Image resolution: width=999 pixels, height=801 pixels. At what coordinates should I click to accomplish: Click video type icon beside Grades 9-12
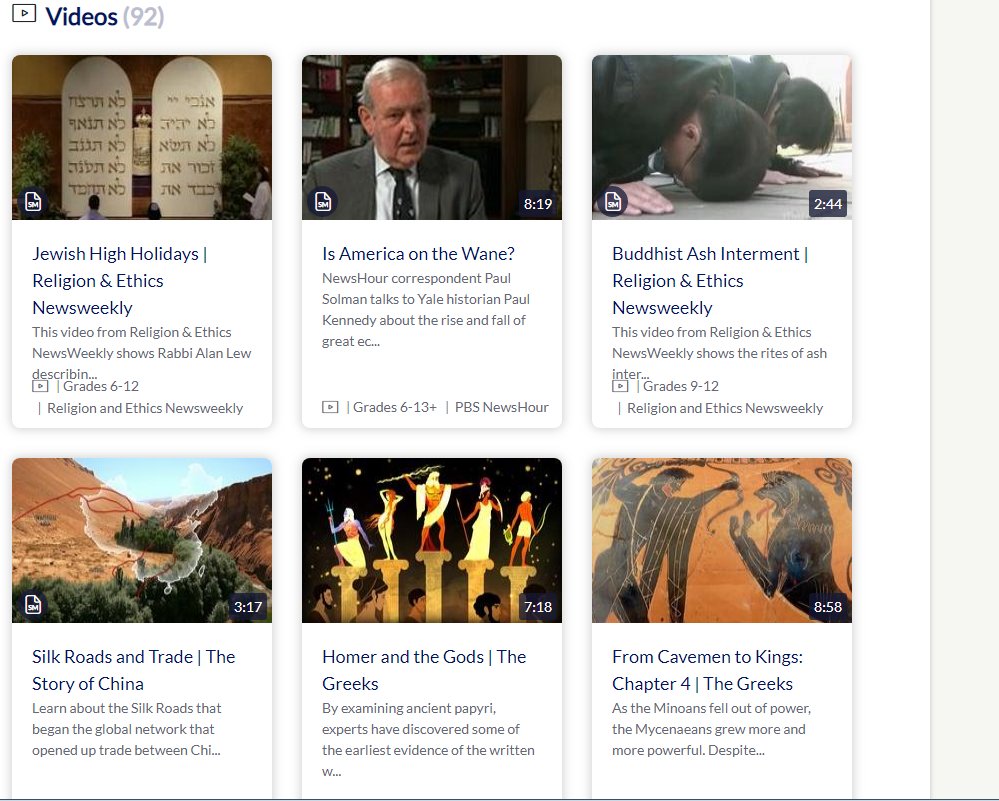coord(620,386)
